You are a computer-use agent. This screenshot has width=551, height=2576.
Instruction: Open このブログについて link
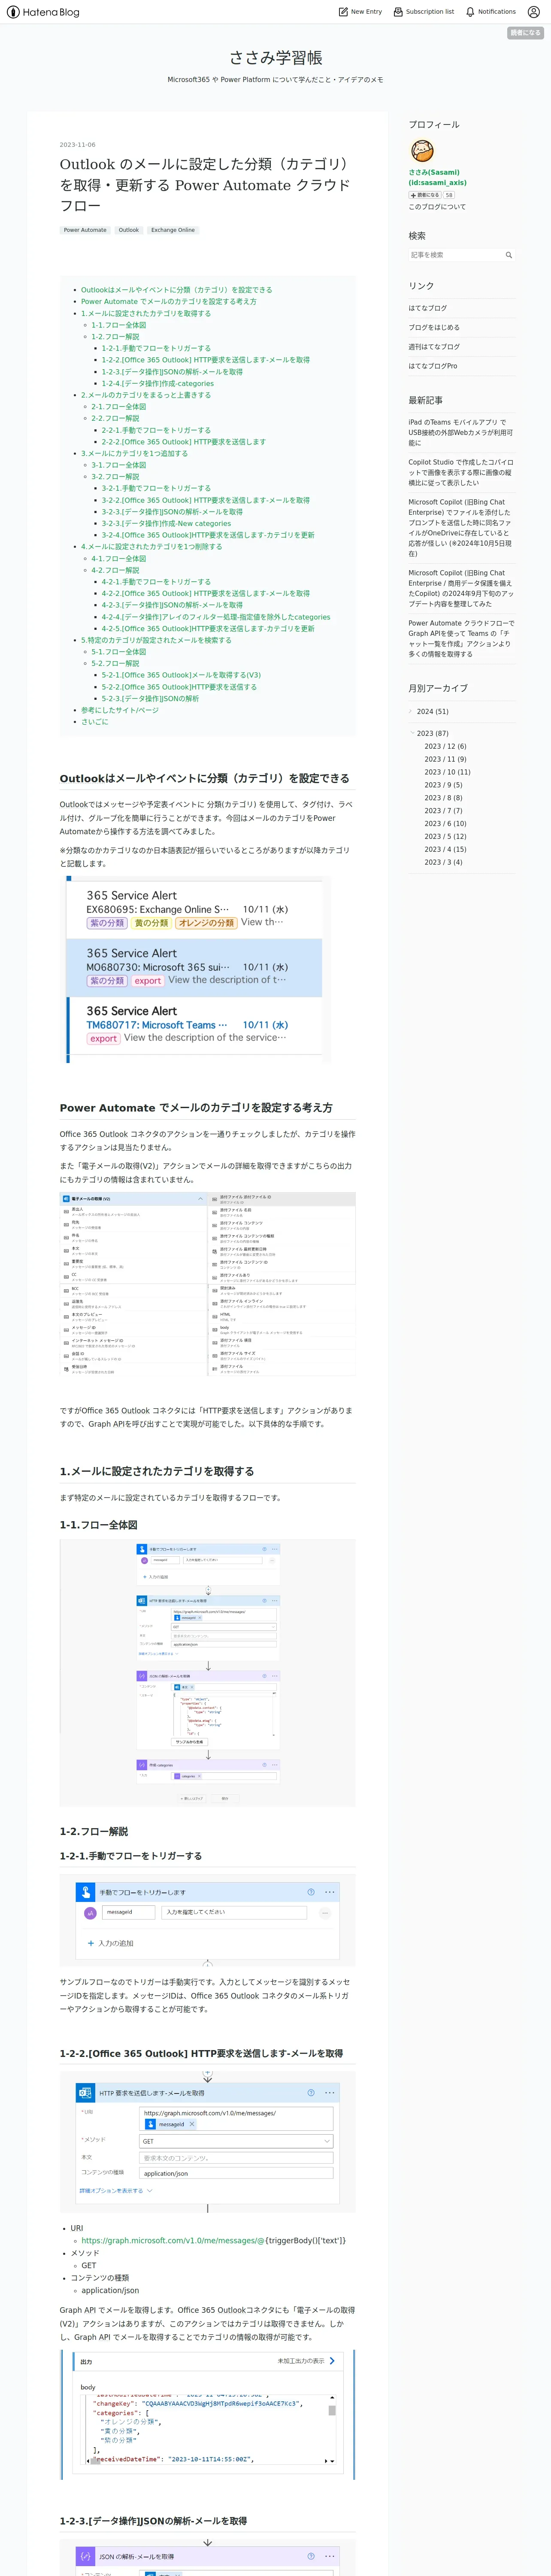[437, 207]
